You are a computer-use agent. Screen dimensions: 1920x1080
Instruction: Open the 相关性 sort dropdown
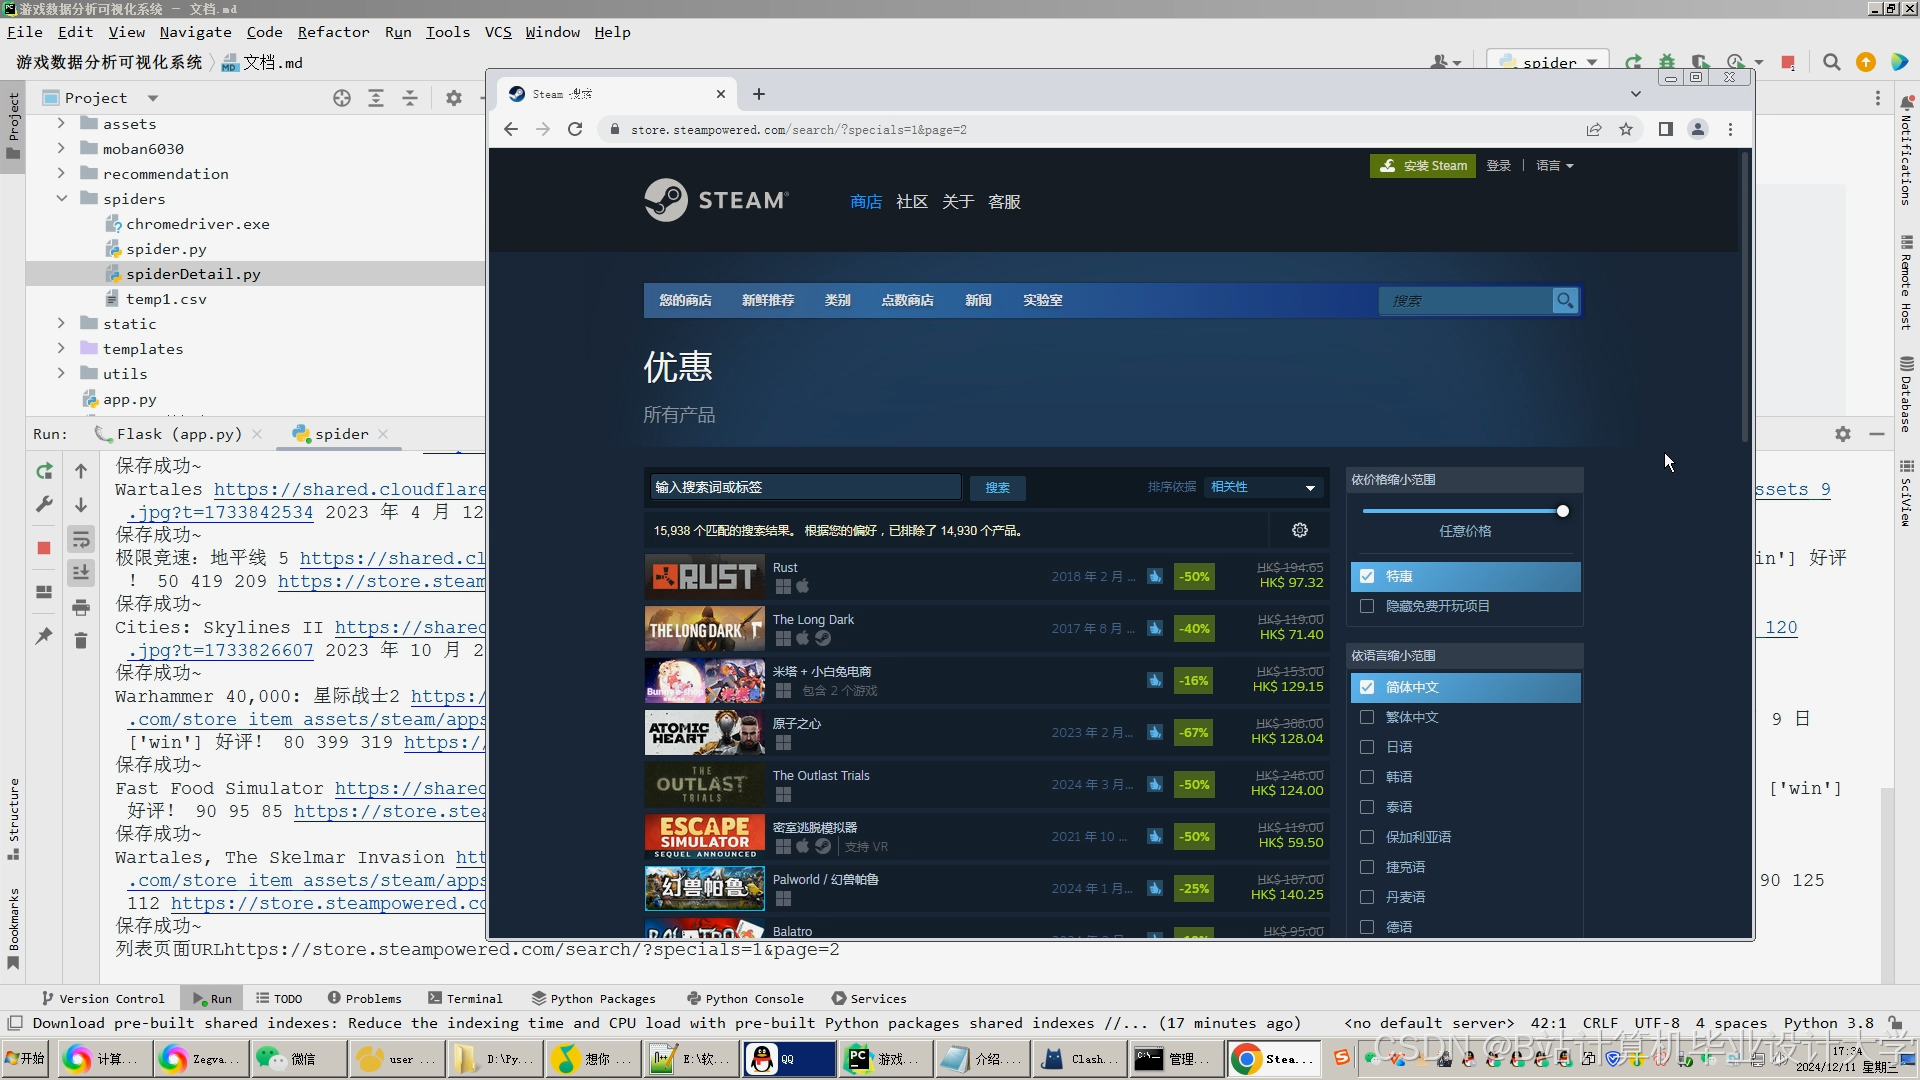(x=1262, y=487)
